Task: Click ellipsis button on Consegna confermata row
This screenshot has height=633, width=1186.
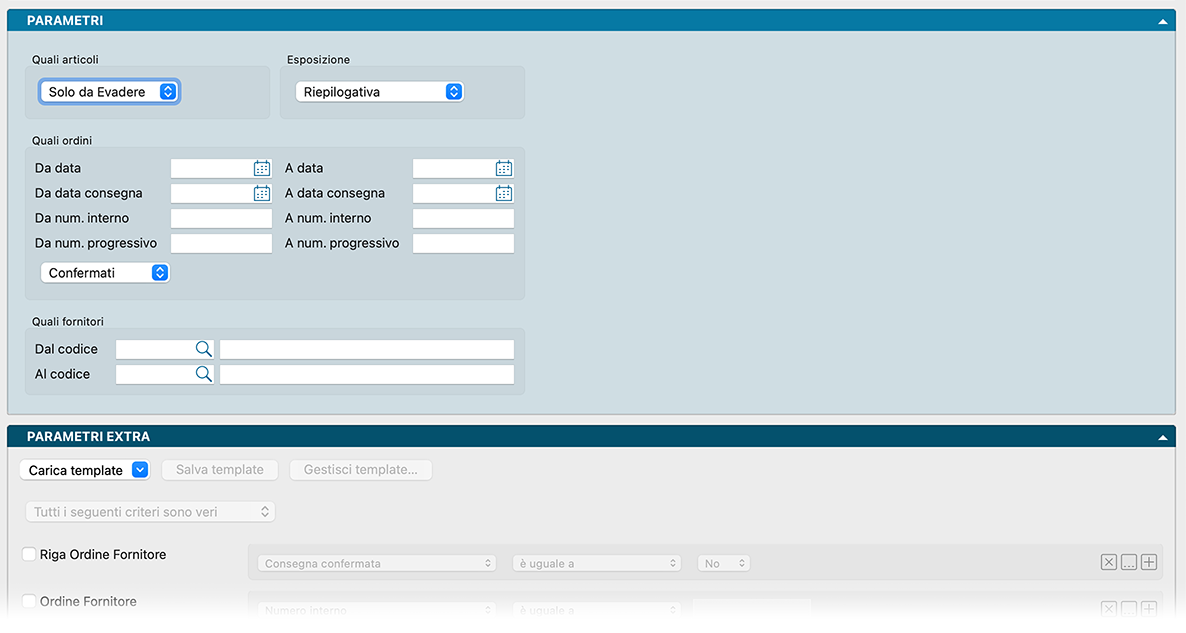Action: coord(1128,563)
